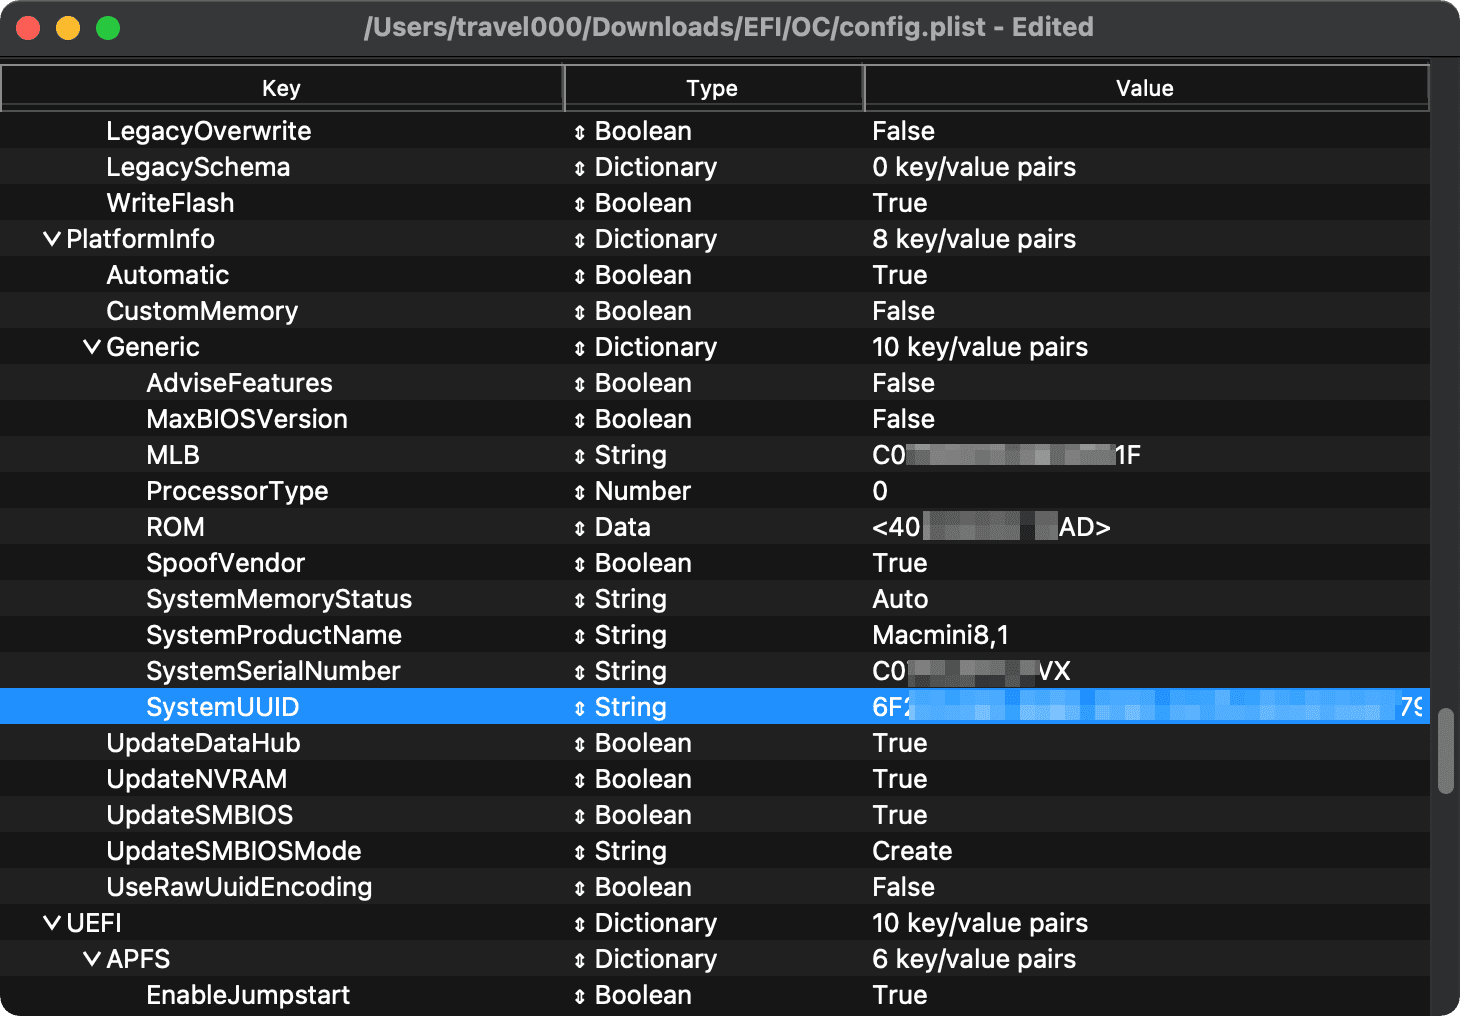Click type selector arrows beside WriteFlash
Screen dimensions: 1460x1016
(x=579, y=204)
